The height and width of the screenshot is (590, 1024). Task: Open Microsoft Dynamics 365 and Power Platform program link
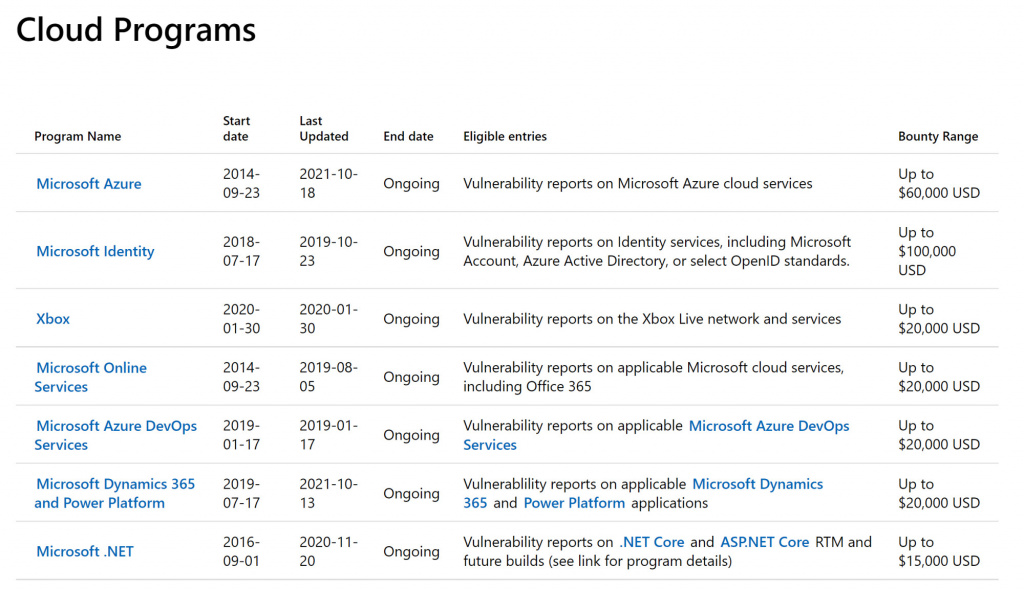(115, 493)
